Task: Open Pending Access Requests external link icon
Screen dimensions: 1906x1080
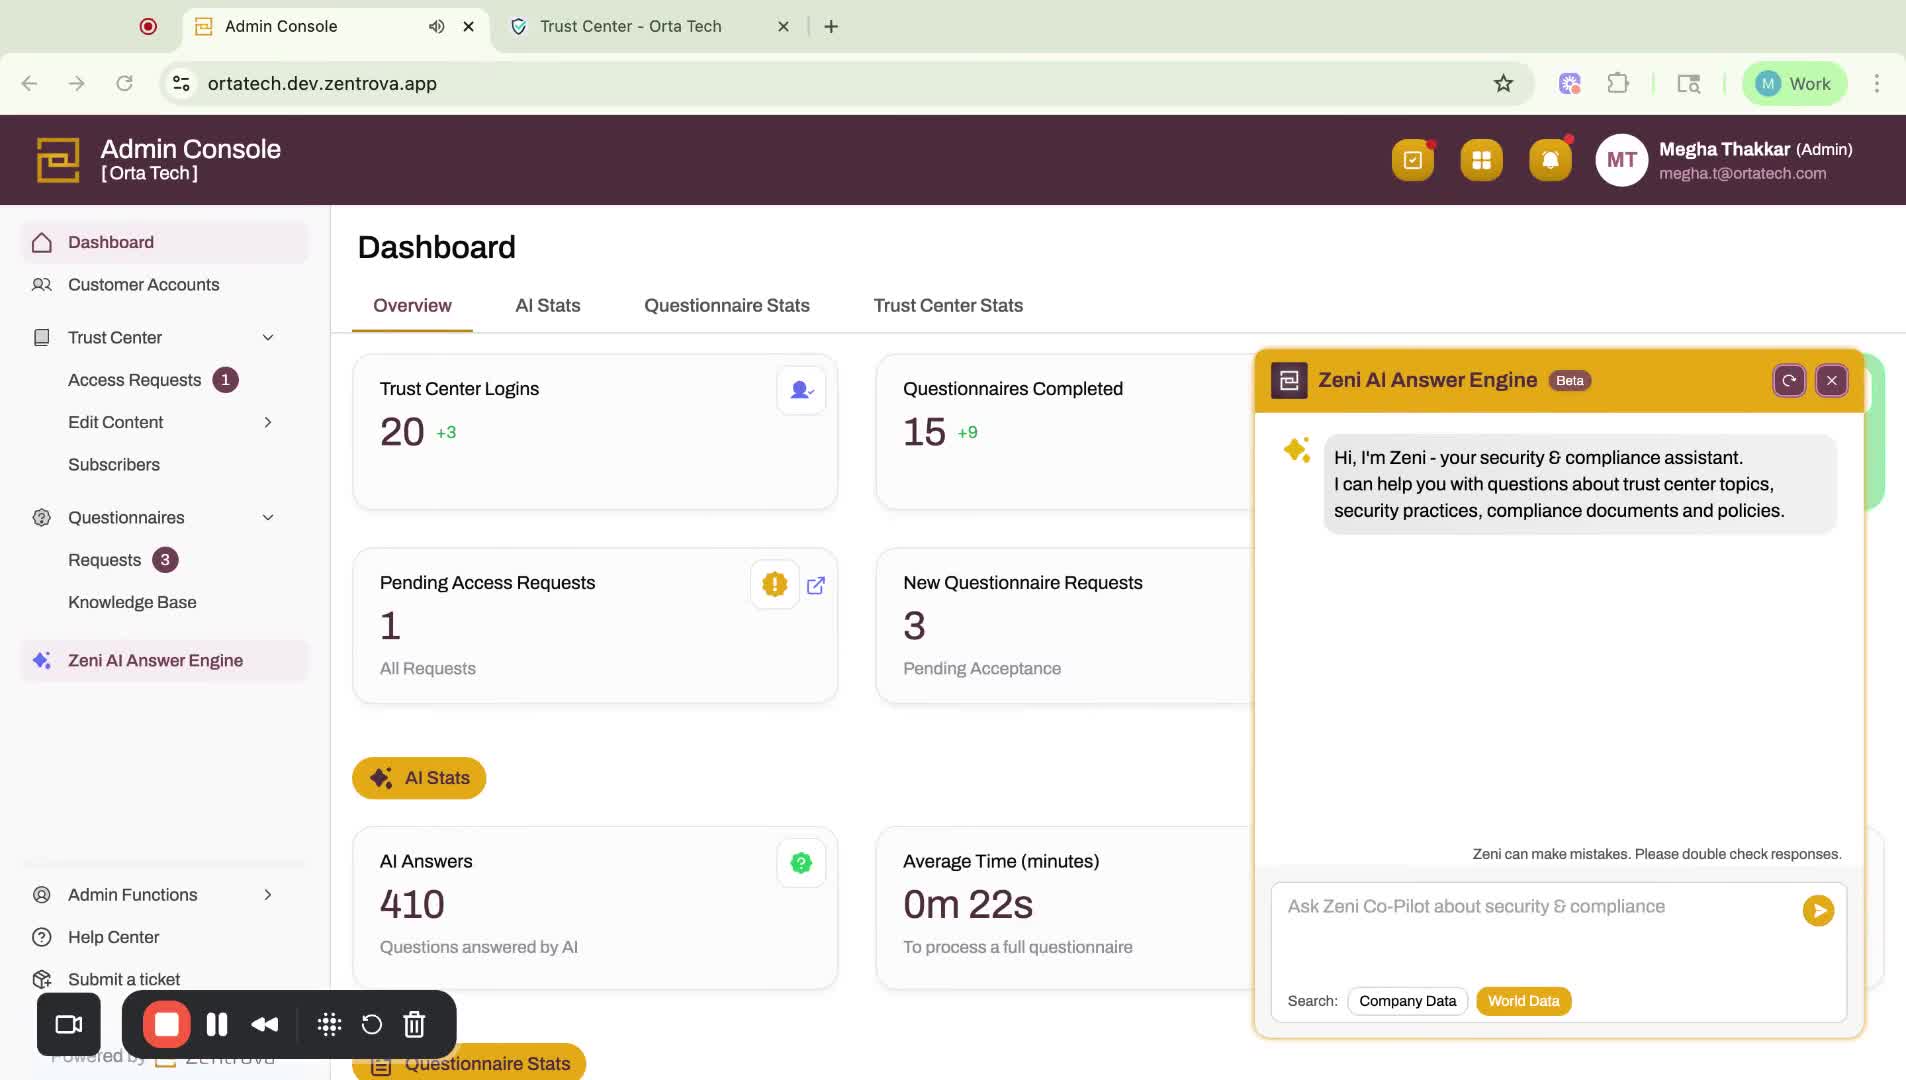Action: point(816,585)
